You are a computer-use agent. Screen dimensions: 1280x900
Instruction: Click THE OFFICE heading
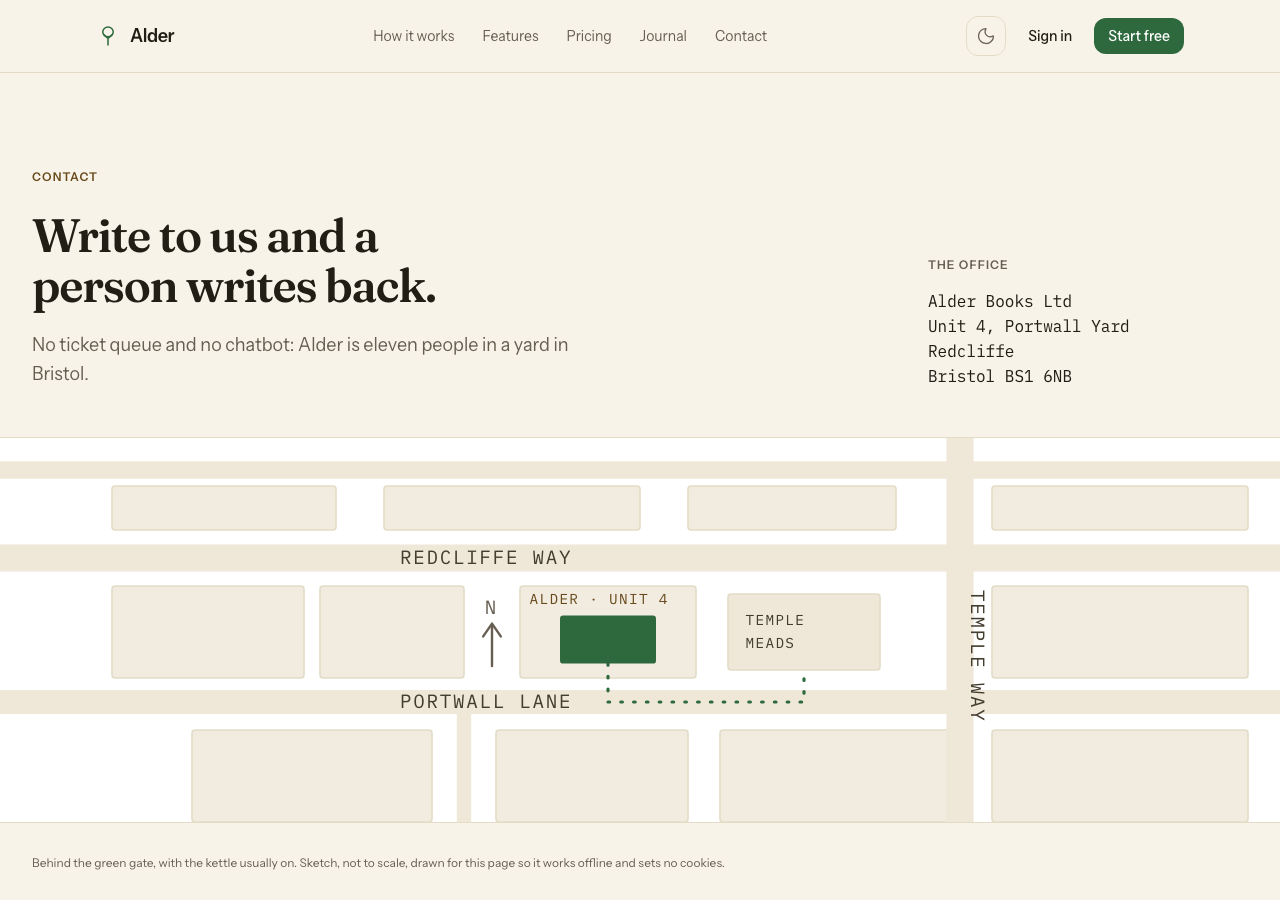pos(968,265)
